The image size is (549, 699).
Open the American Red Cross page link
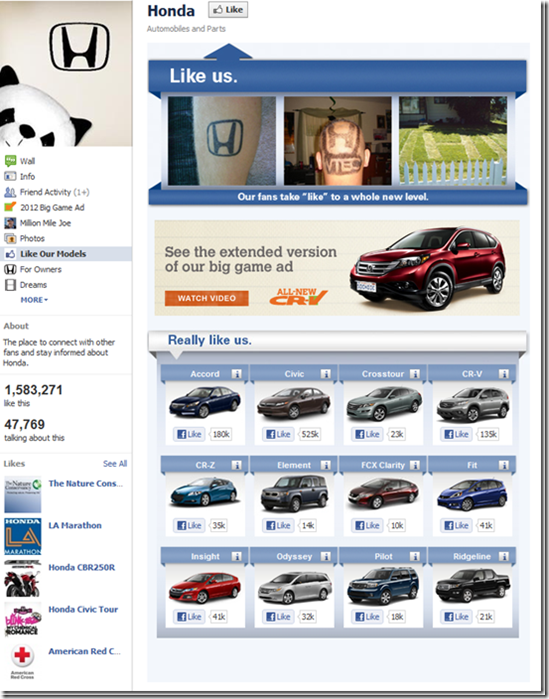pyautogui.click(x=84, y=651)
